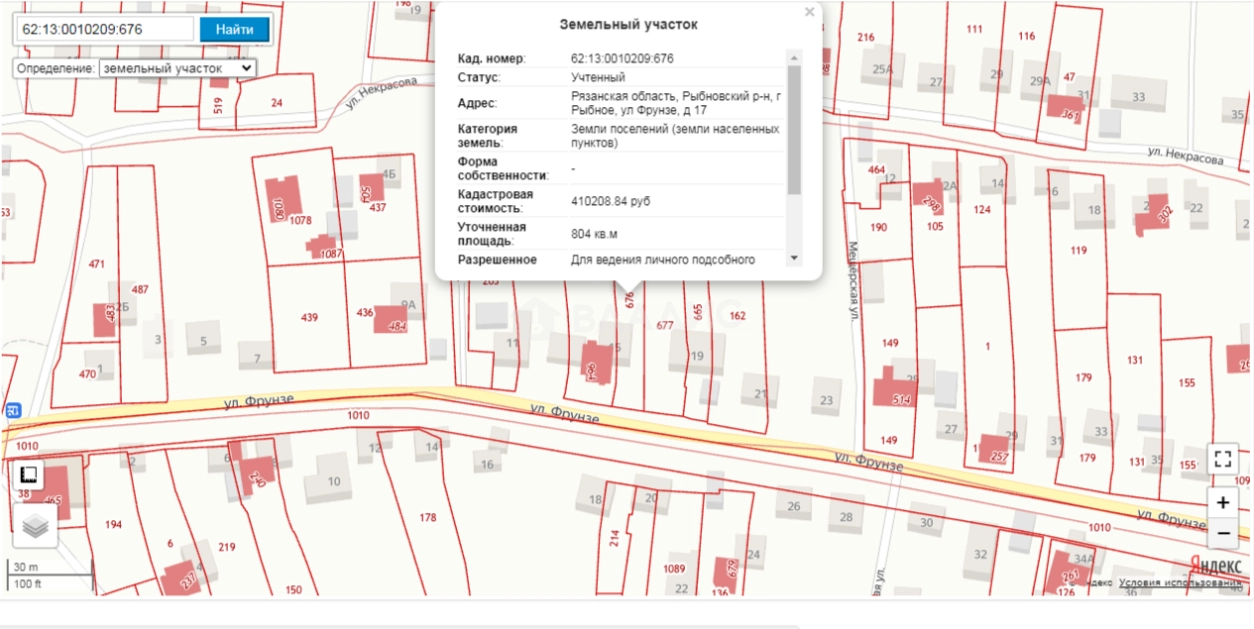Click the popup scrollbar up arrow
1254x629 pixels.
(794, 58)
